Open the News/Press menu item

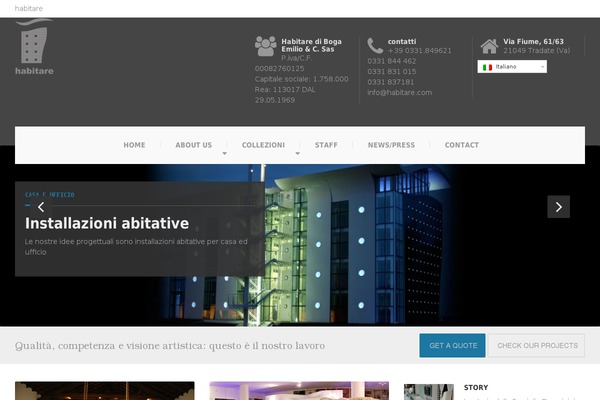[391, 145]
